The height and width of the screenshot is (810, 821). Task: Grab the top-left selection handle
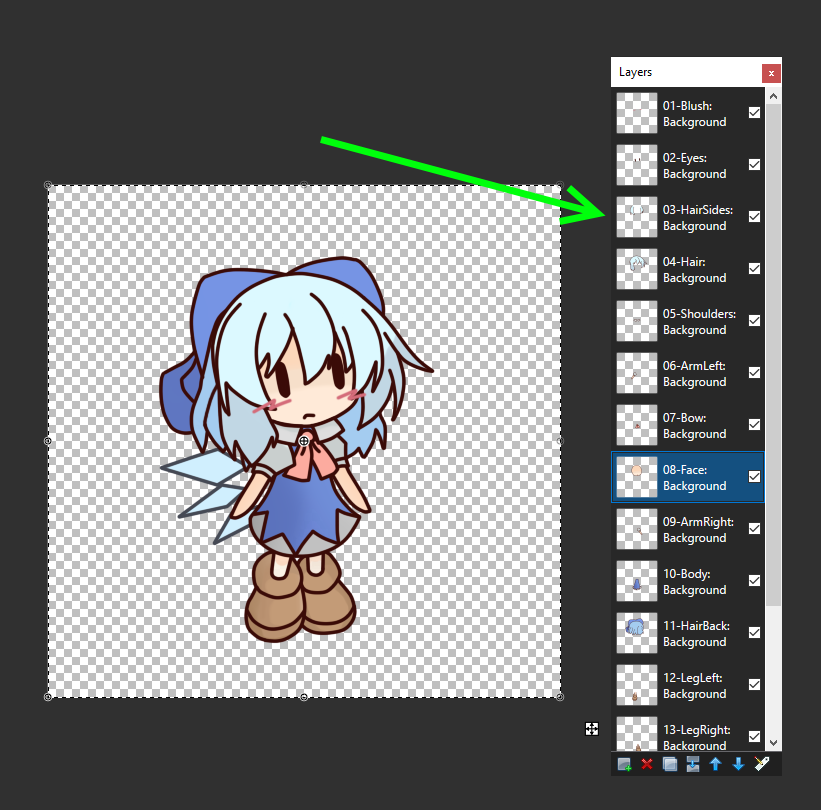tap(48, 185)
